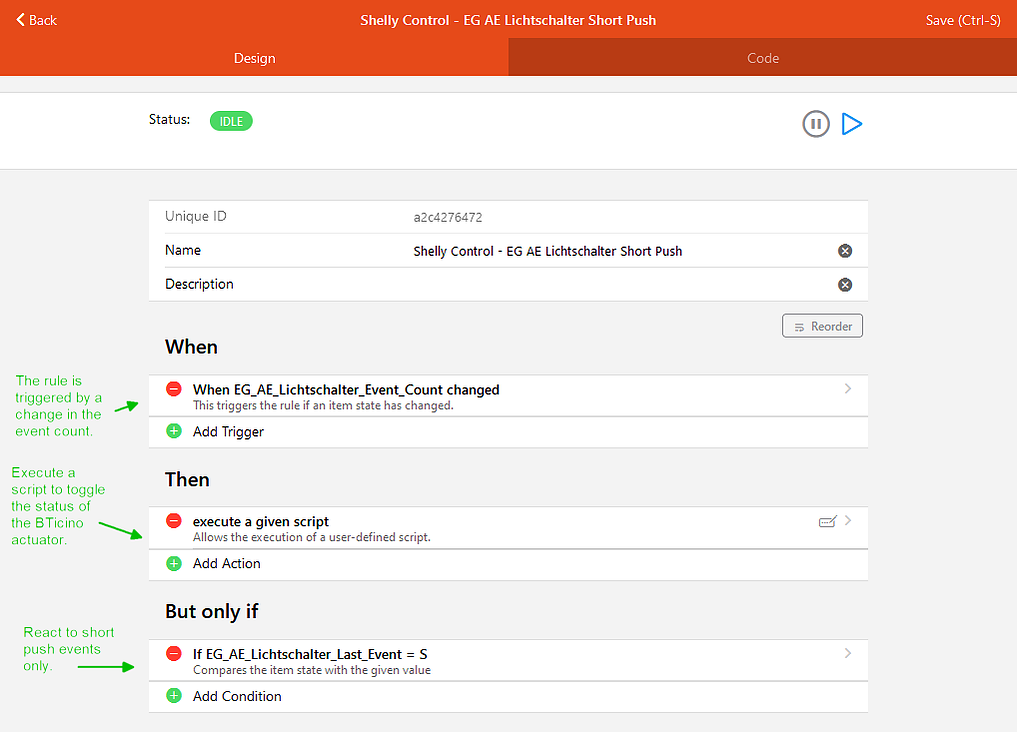Select the Unique ID value a2c4276472

[448, 217]
